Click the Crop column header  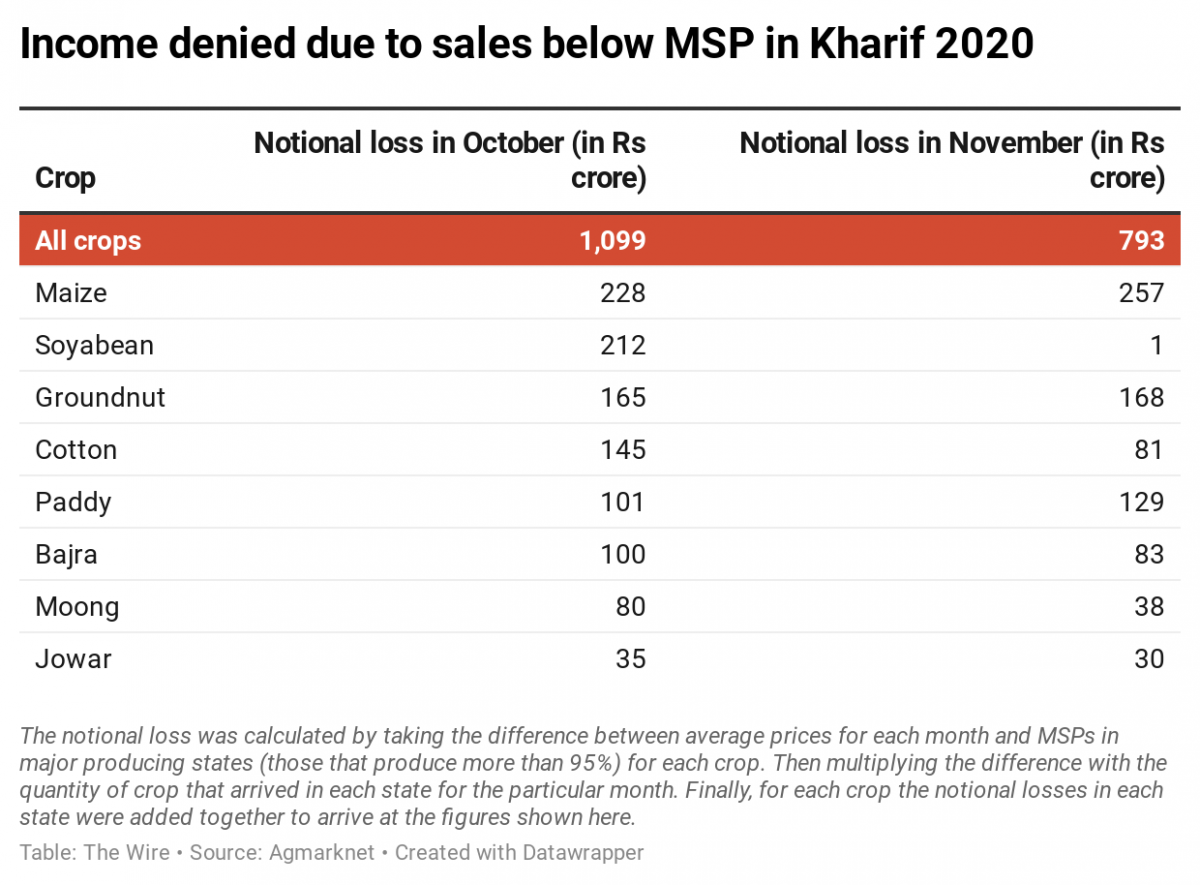(65, 178)
